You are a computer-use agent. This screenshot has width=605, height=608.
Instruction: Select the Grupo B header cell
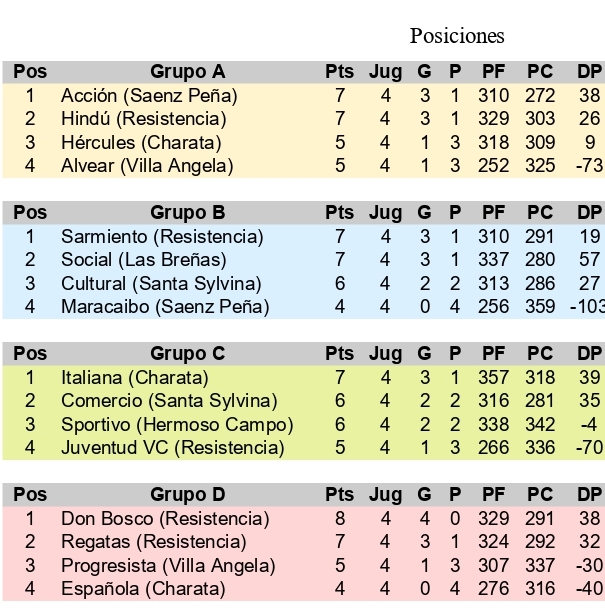tap(188, 213)
